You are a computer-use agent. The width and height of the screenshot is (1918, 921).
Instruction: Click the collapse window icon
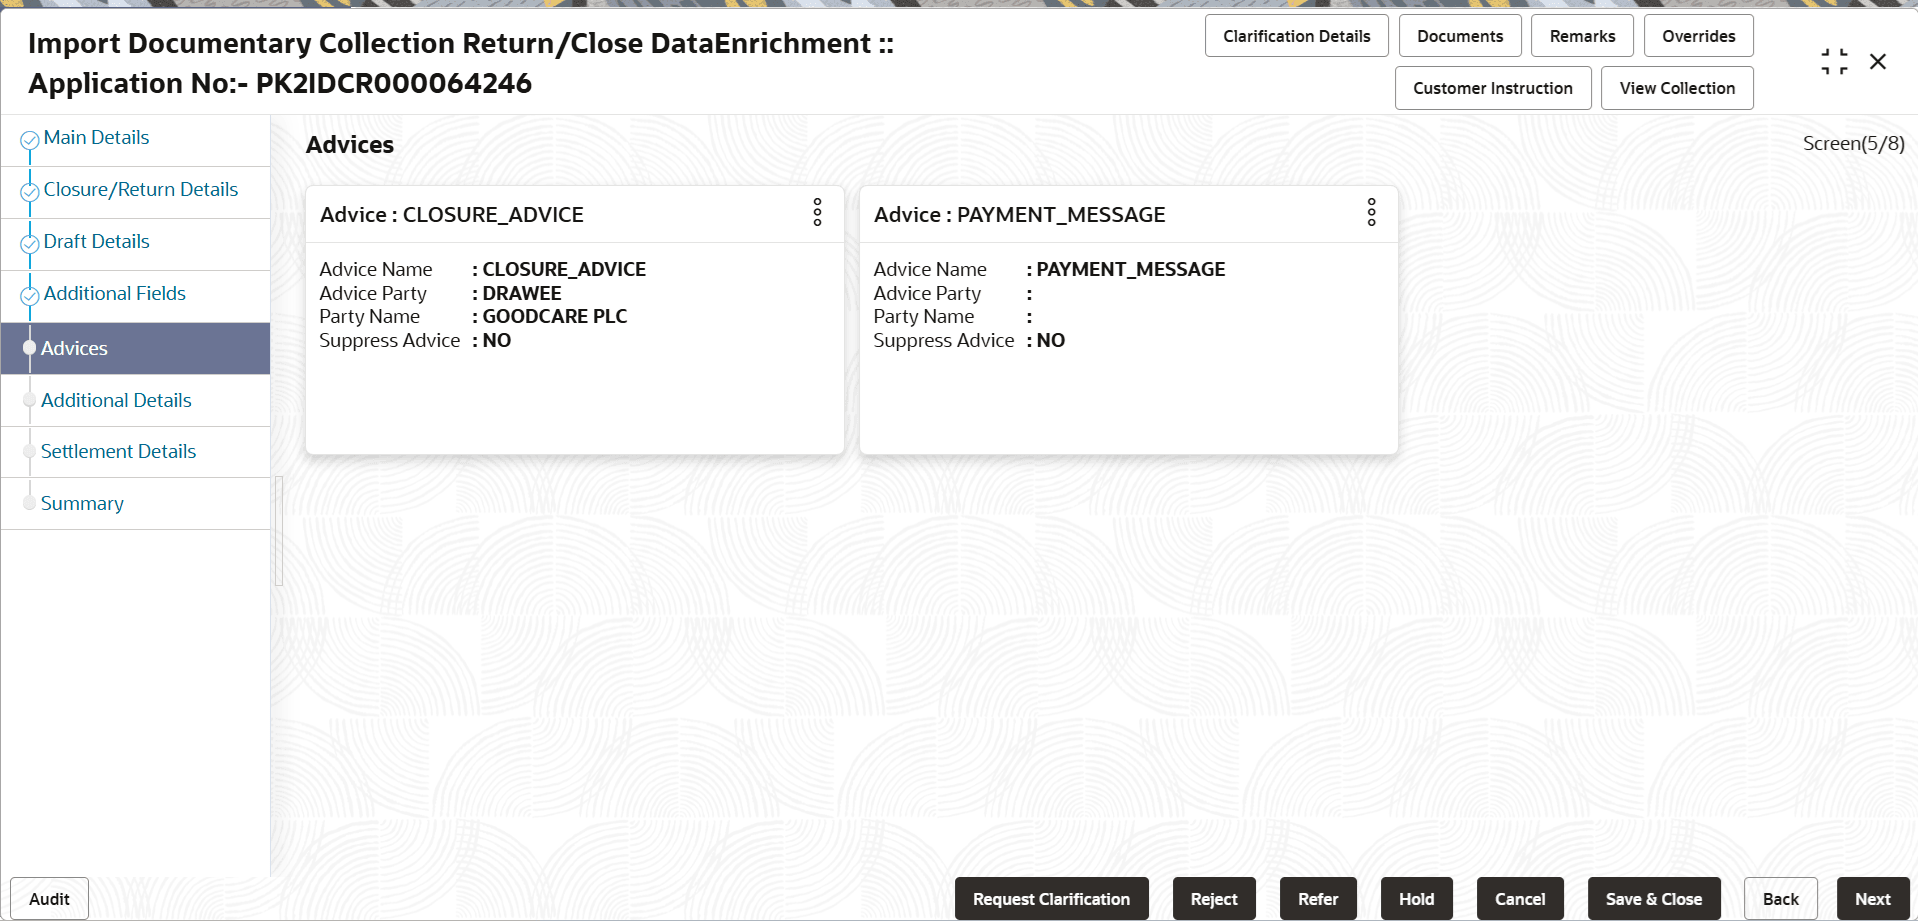(x=1834, y=62)
